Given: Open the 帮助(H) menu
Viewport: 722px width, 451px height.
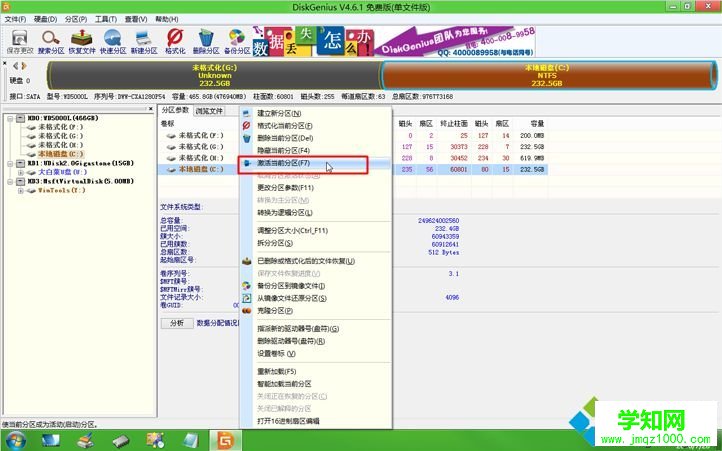Looking at the screenshot, I should coord(166,19).
